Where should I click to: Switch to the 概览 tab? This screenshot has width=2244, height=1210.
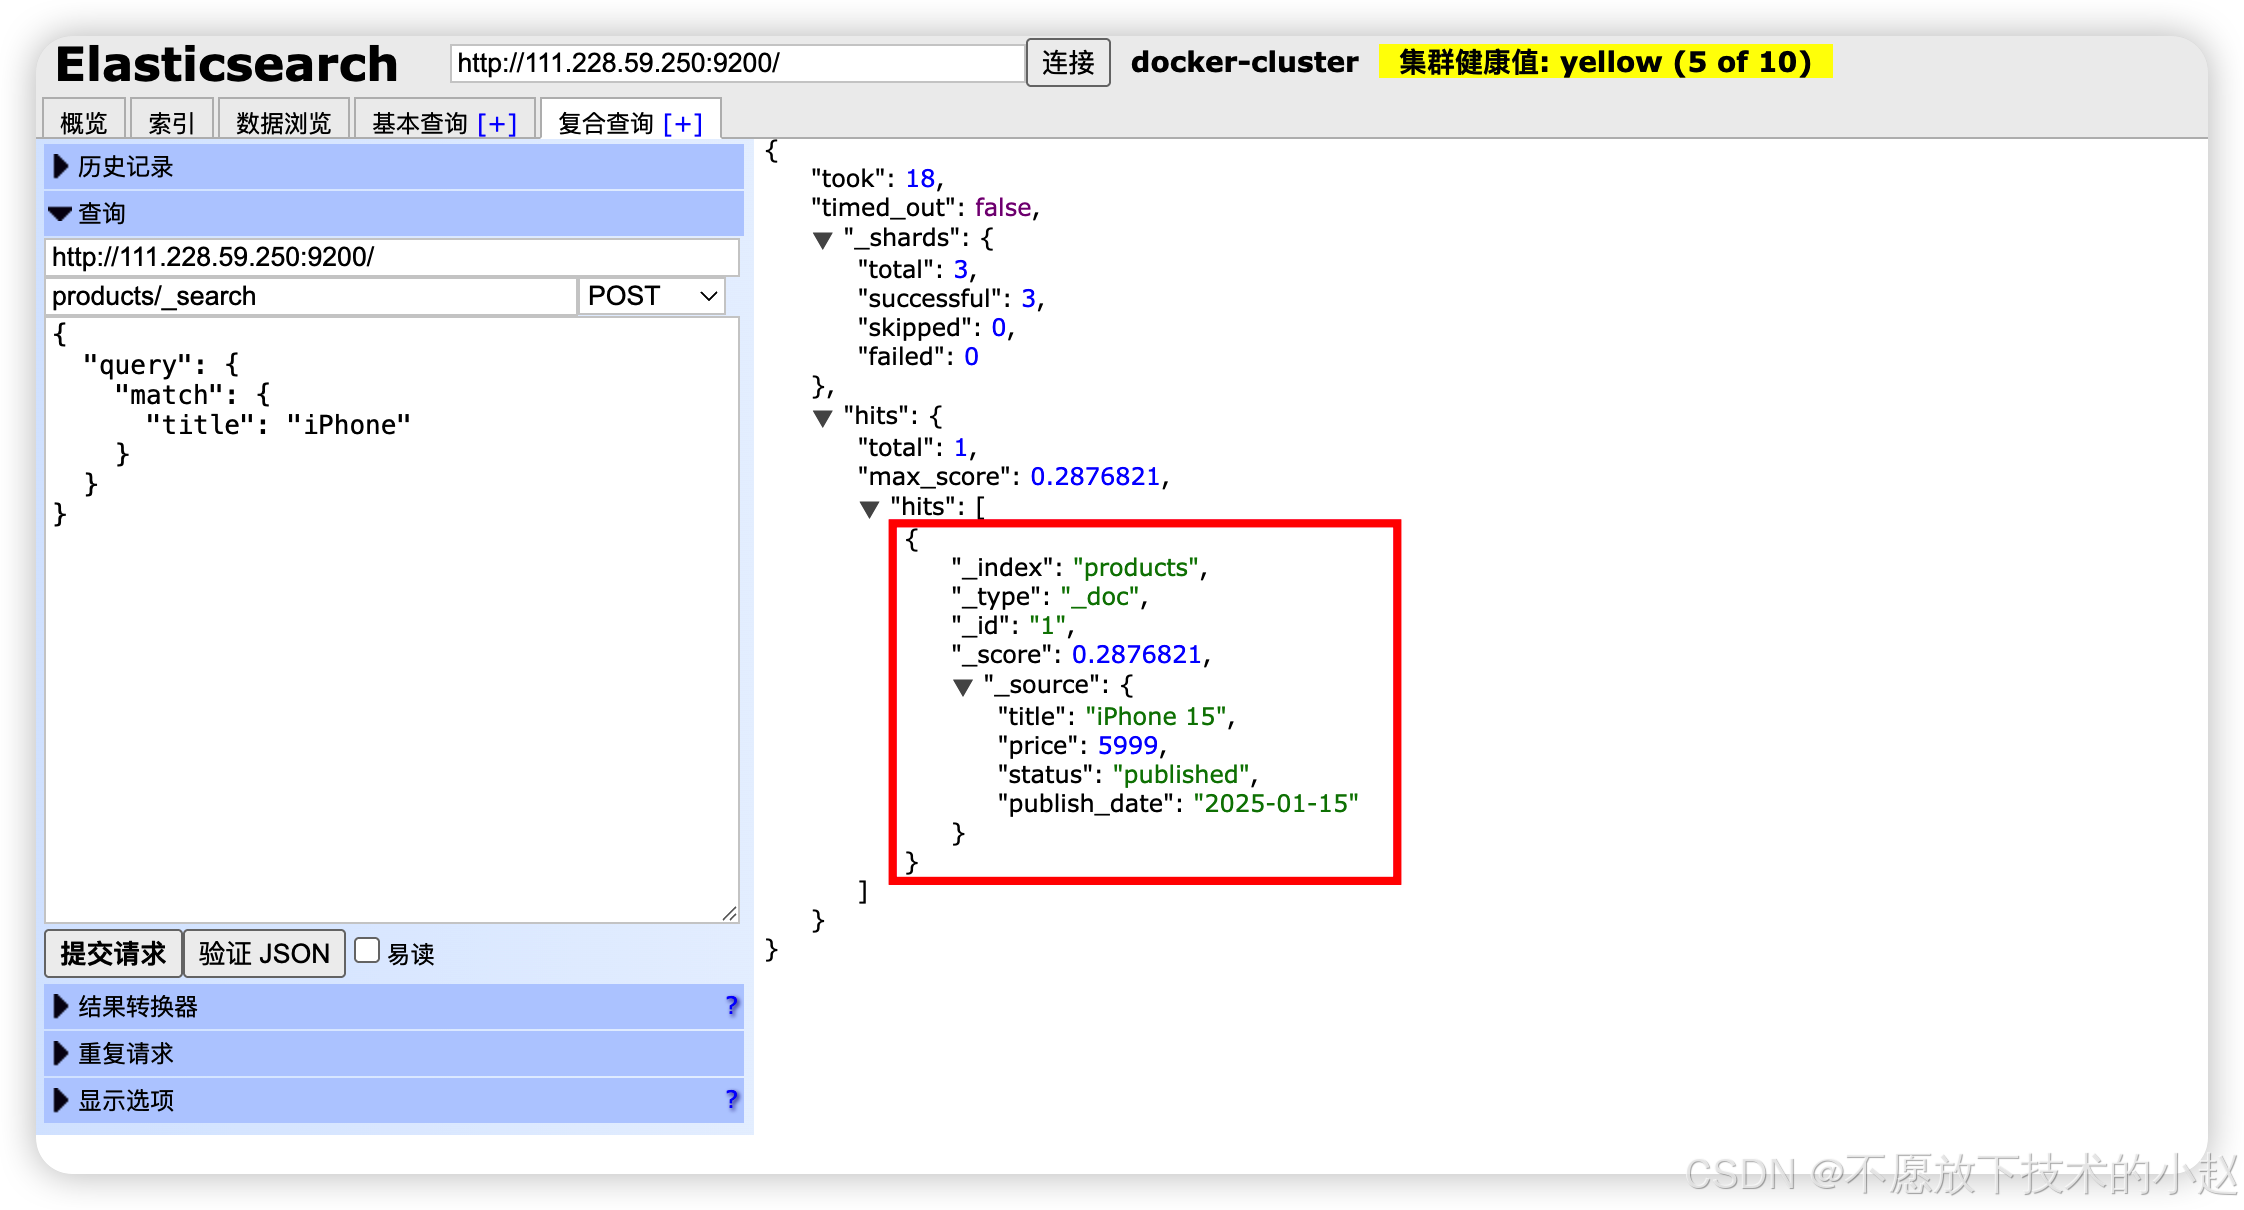pyautogui.click(x=84, y=123)
